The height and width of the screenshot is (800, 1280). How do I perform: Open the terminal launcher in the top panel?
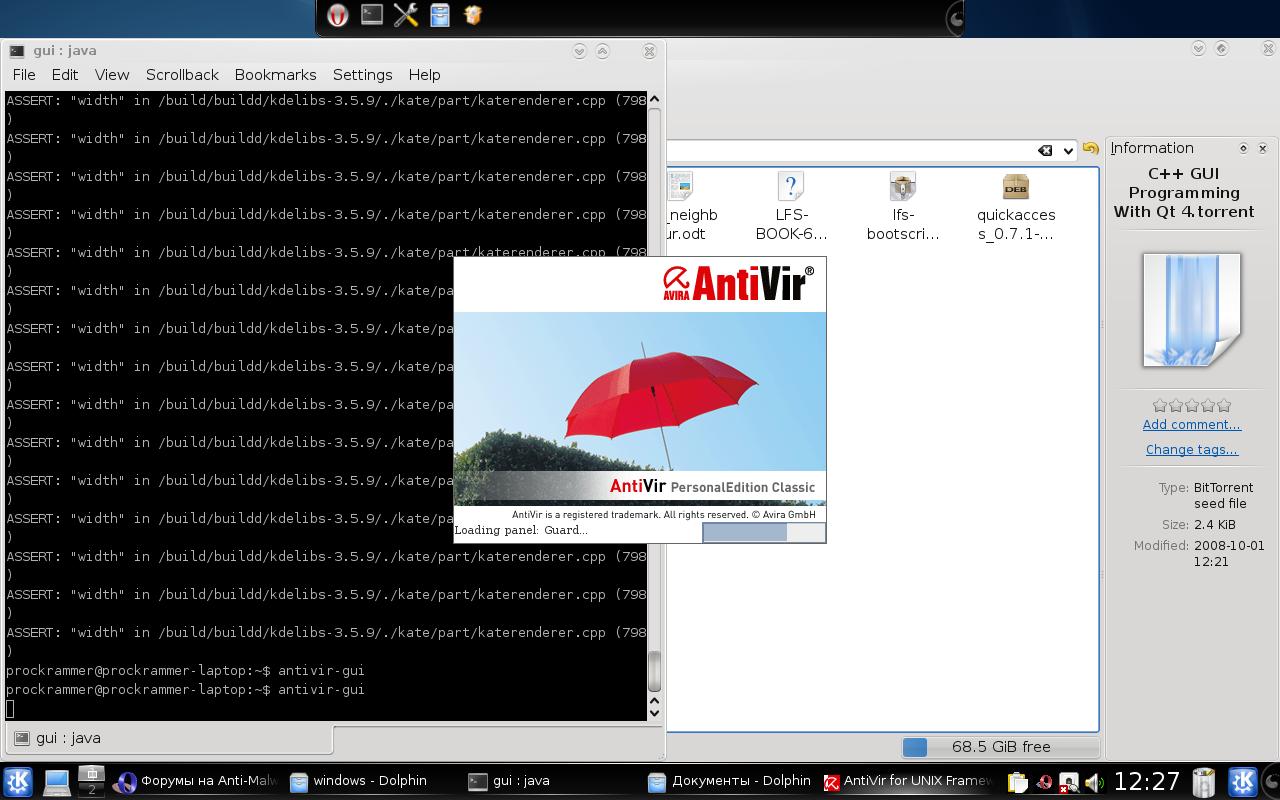(x=372, y=15)
